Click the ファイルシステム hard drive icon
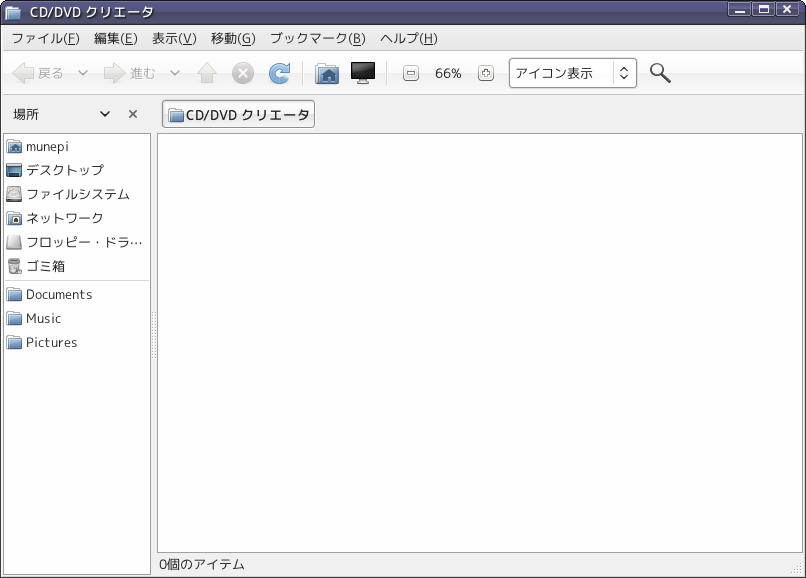The height and width of the screenshot is (578, 806). [x=14, y=194]
